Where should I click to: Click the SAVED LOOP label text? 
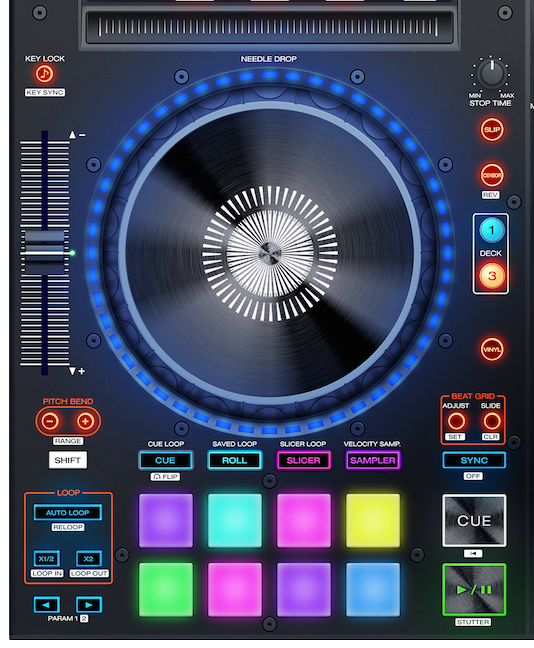coord(234,444)
